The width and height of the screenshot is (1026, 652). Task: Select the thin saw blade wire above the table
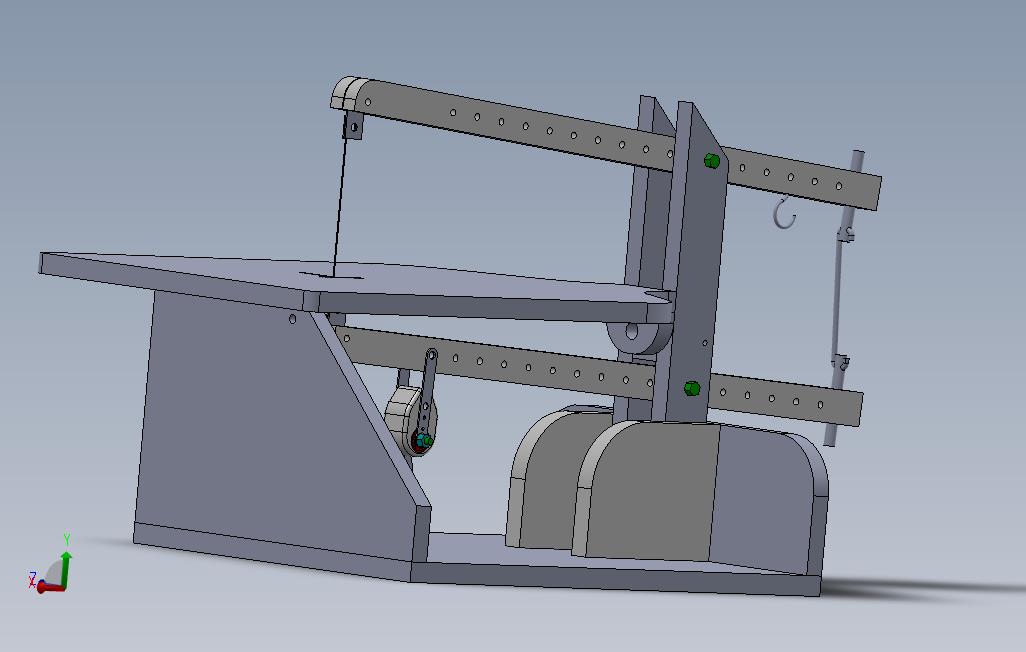[340, 196]
